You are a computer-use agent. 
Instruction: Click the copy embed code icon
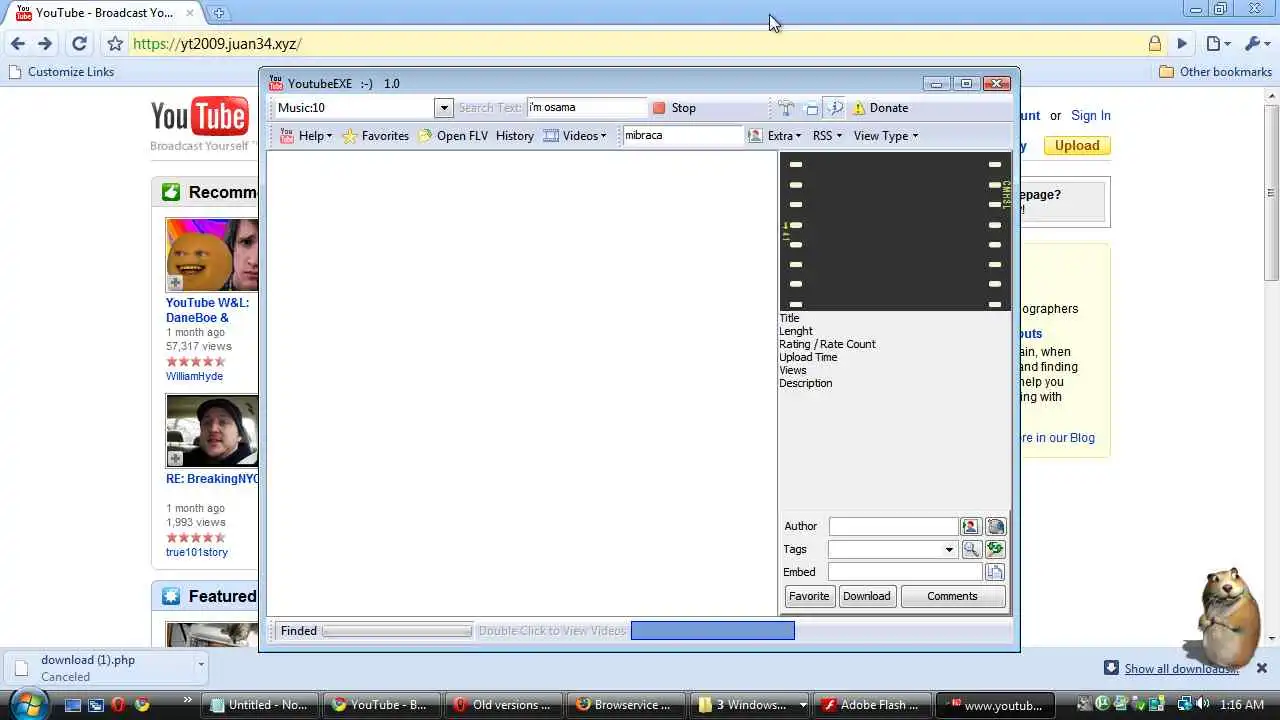click(994, 572)
